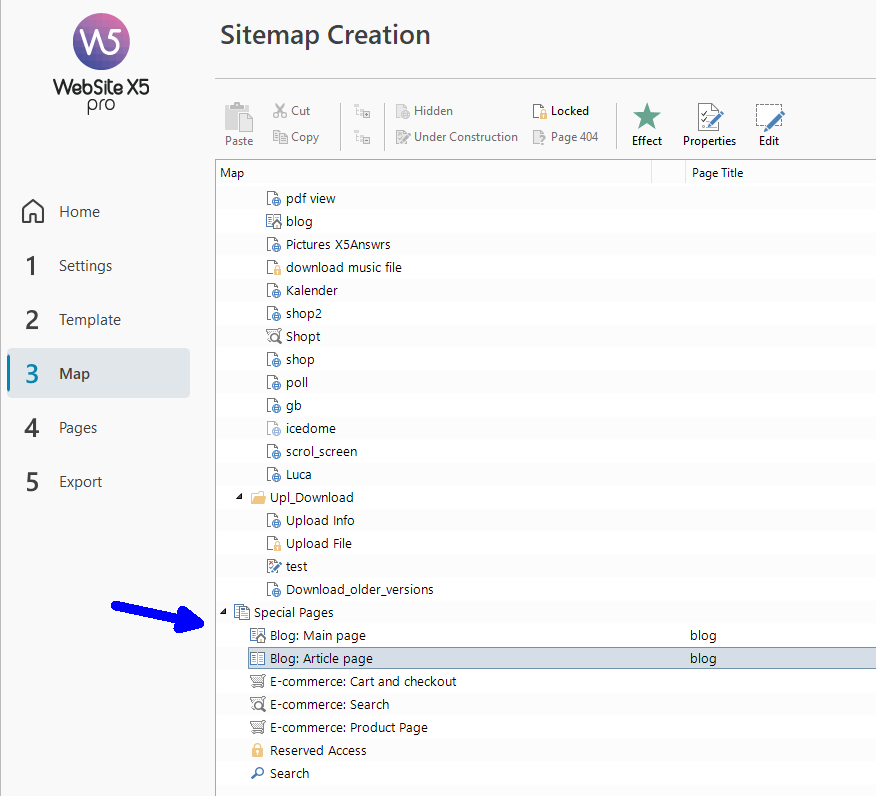Open page Properties from toolbar
This screenshot has height=796, width=876.
709,117
